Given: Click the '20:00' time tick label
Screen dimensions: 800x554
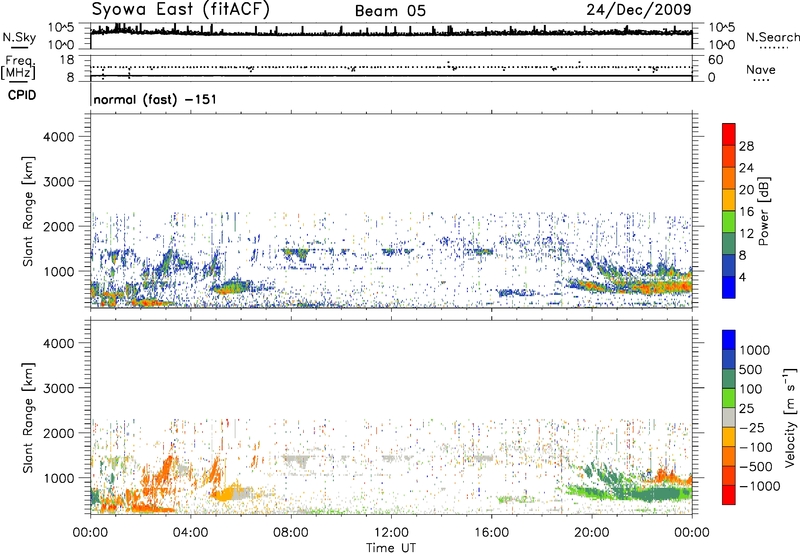Looking at the screenshot, I should click(x=591, y=533).
